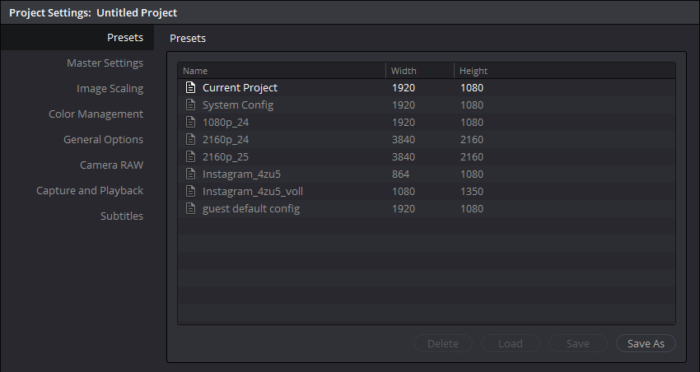The image size is (700, 372).
Task: Open Capture and Playback settings
Action: point(90,190)
